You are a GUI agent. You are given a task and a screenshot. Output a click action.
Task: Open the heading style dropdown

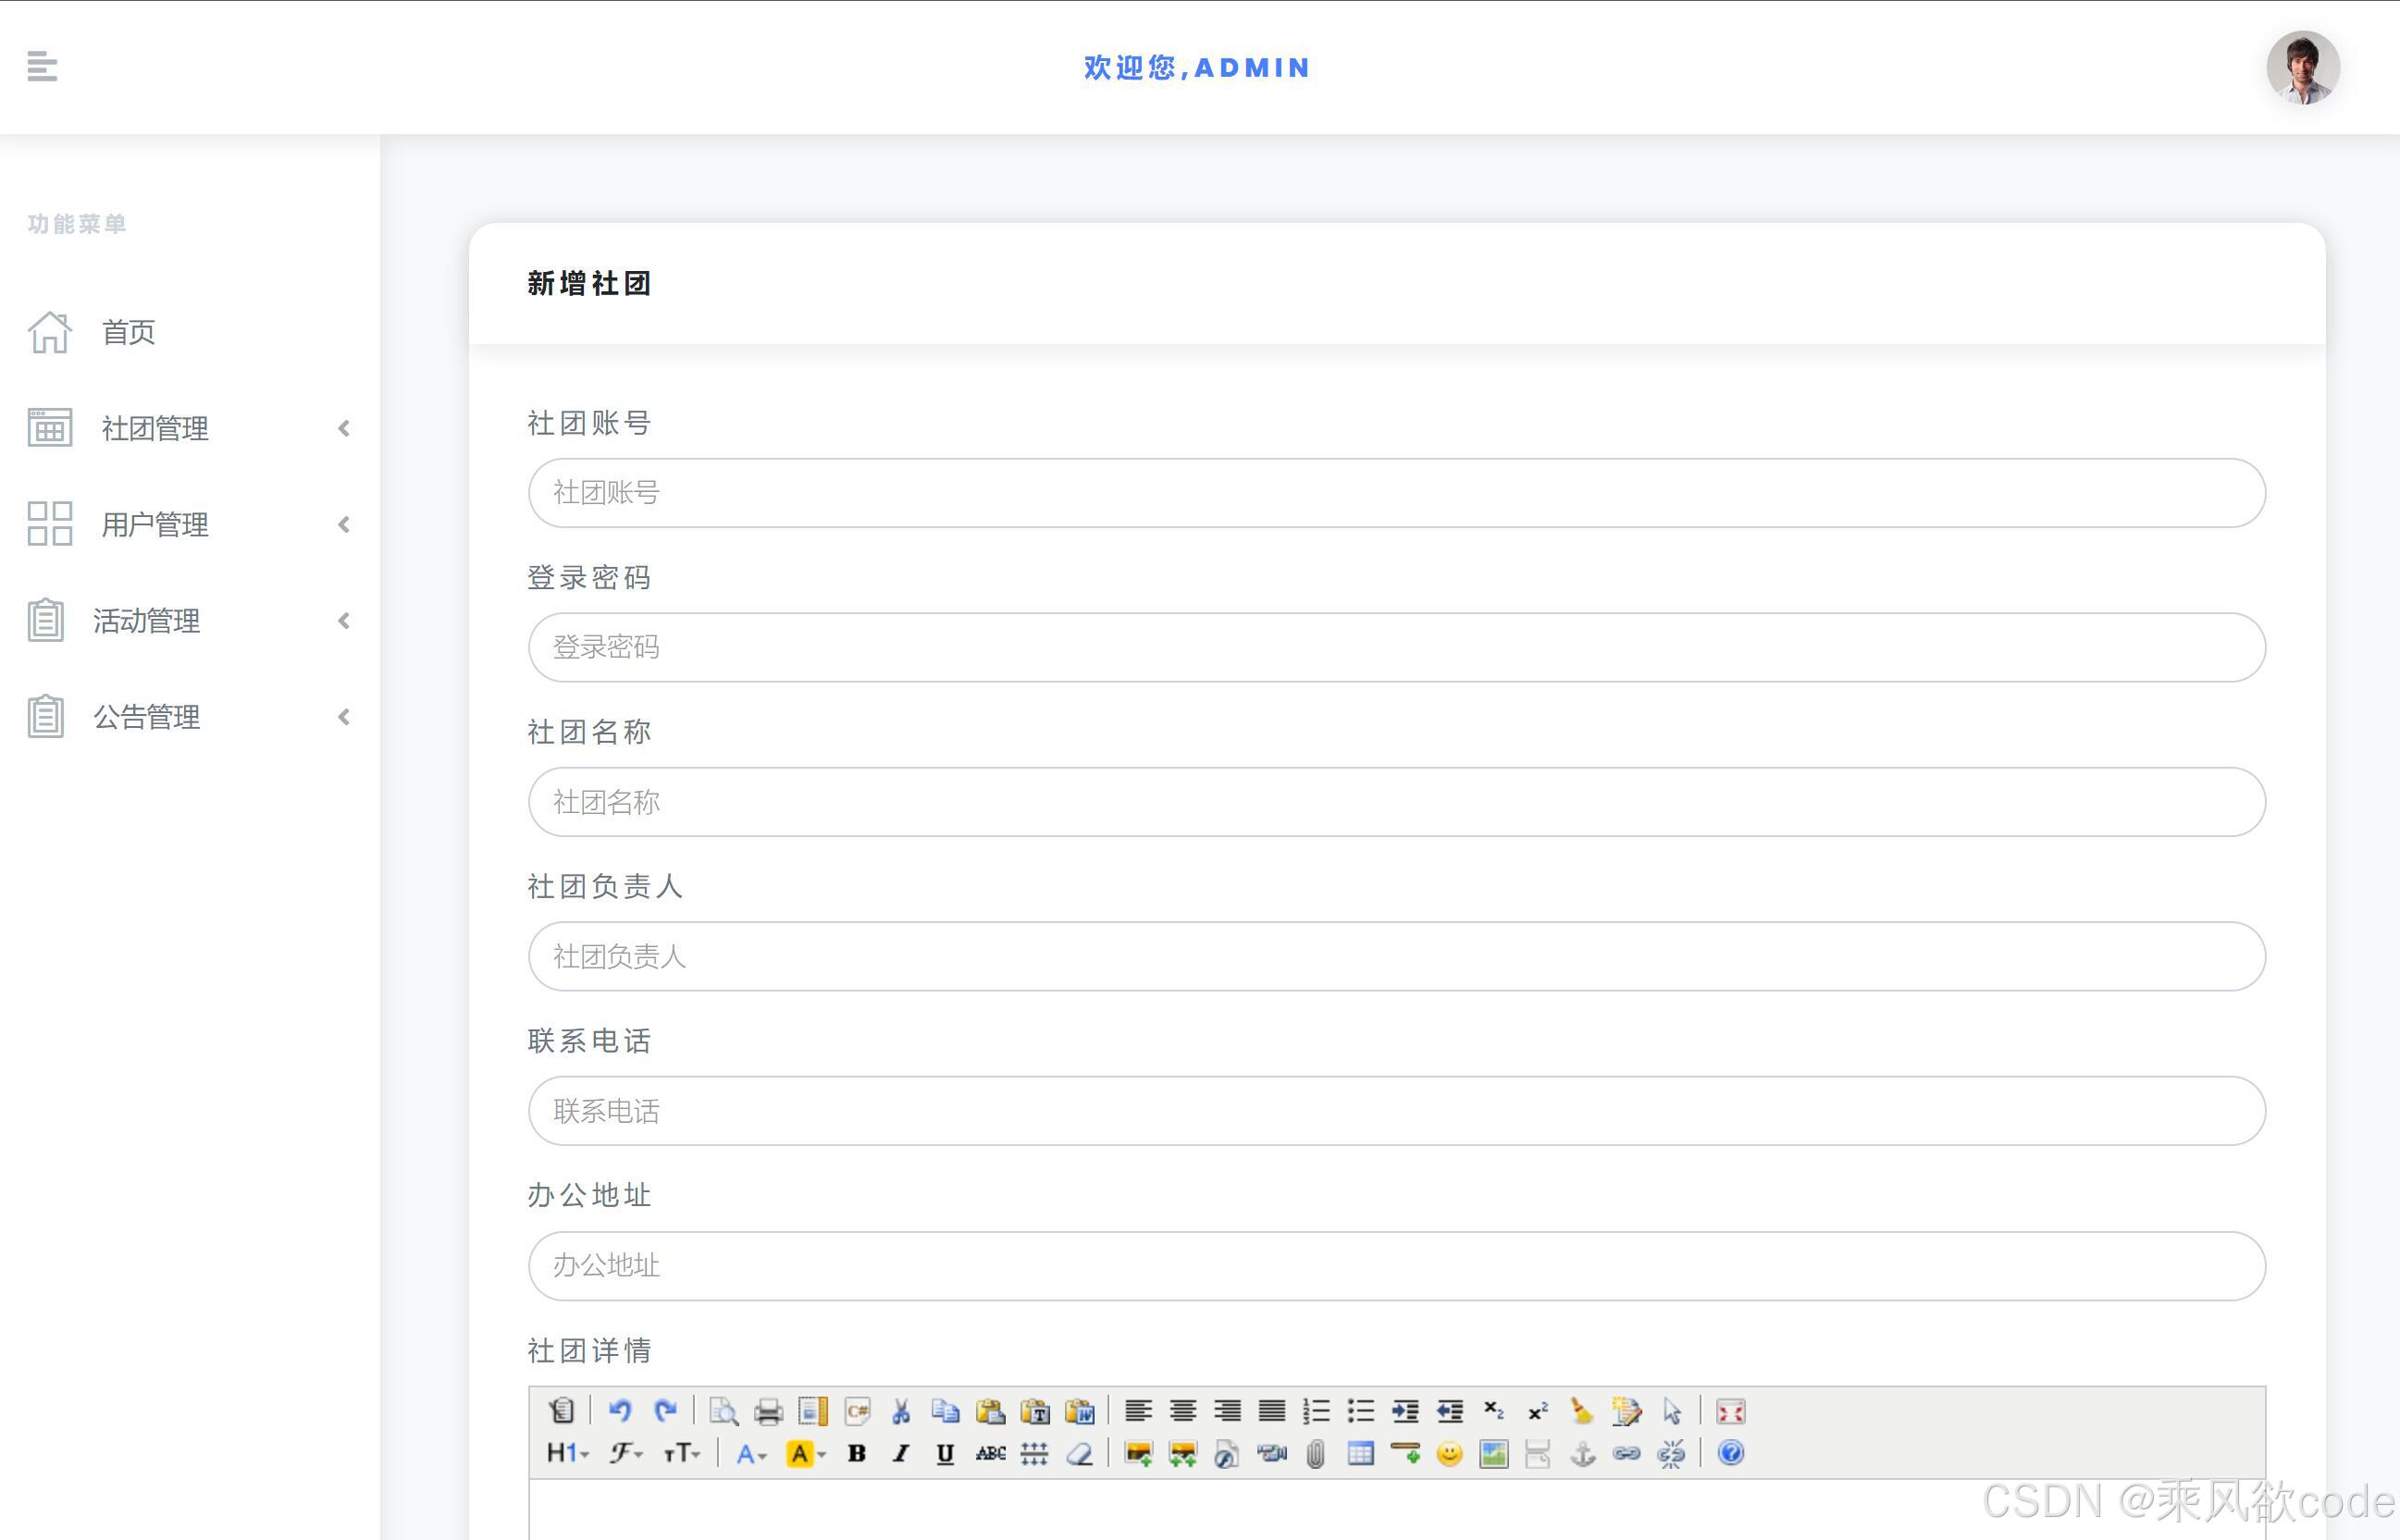(x=566, y=1455)
